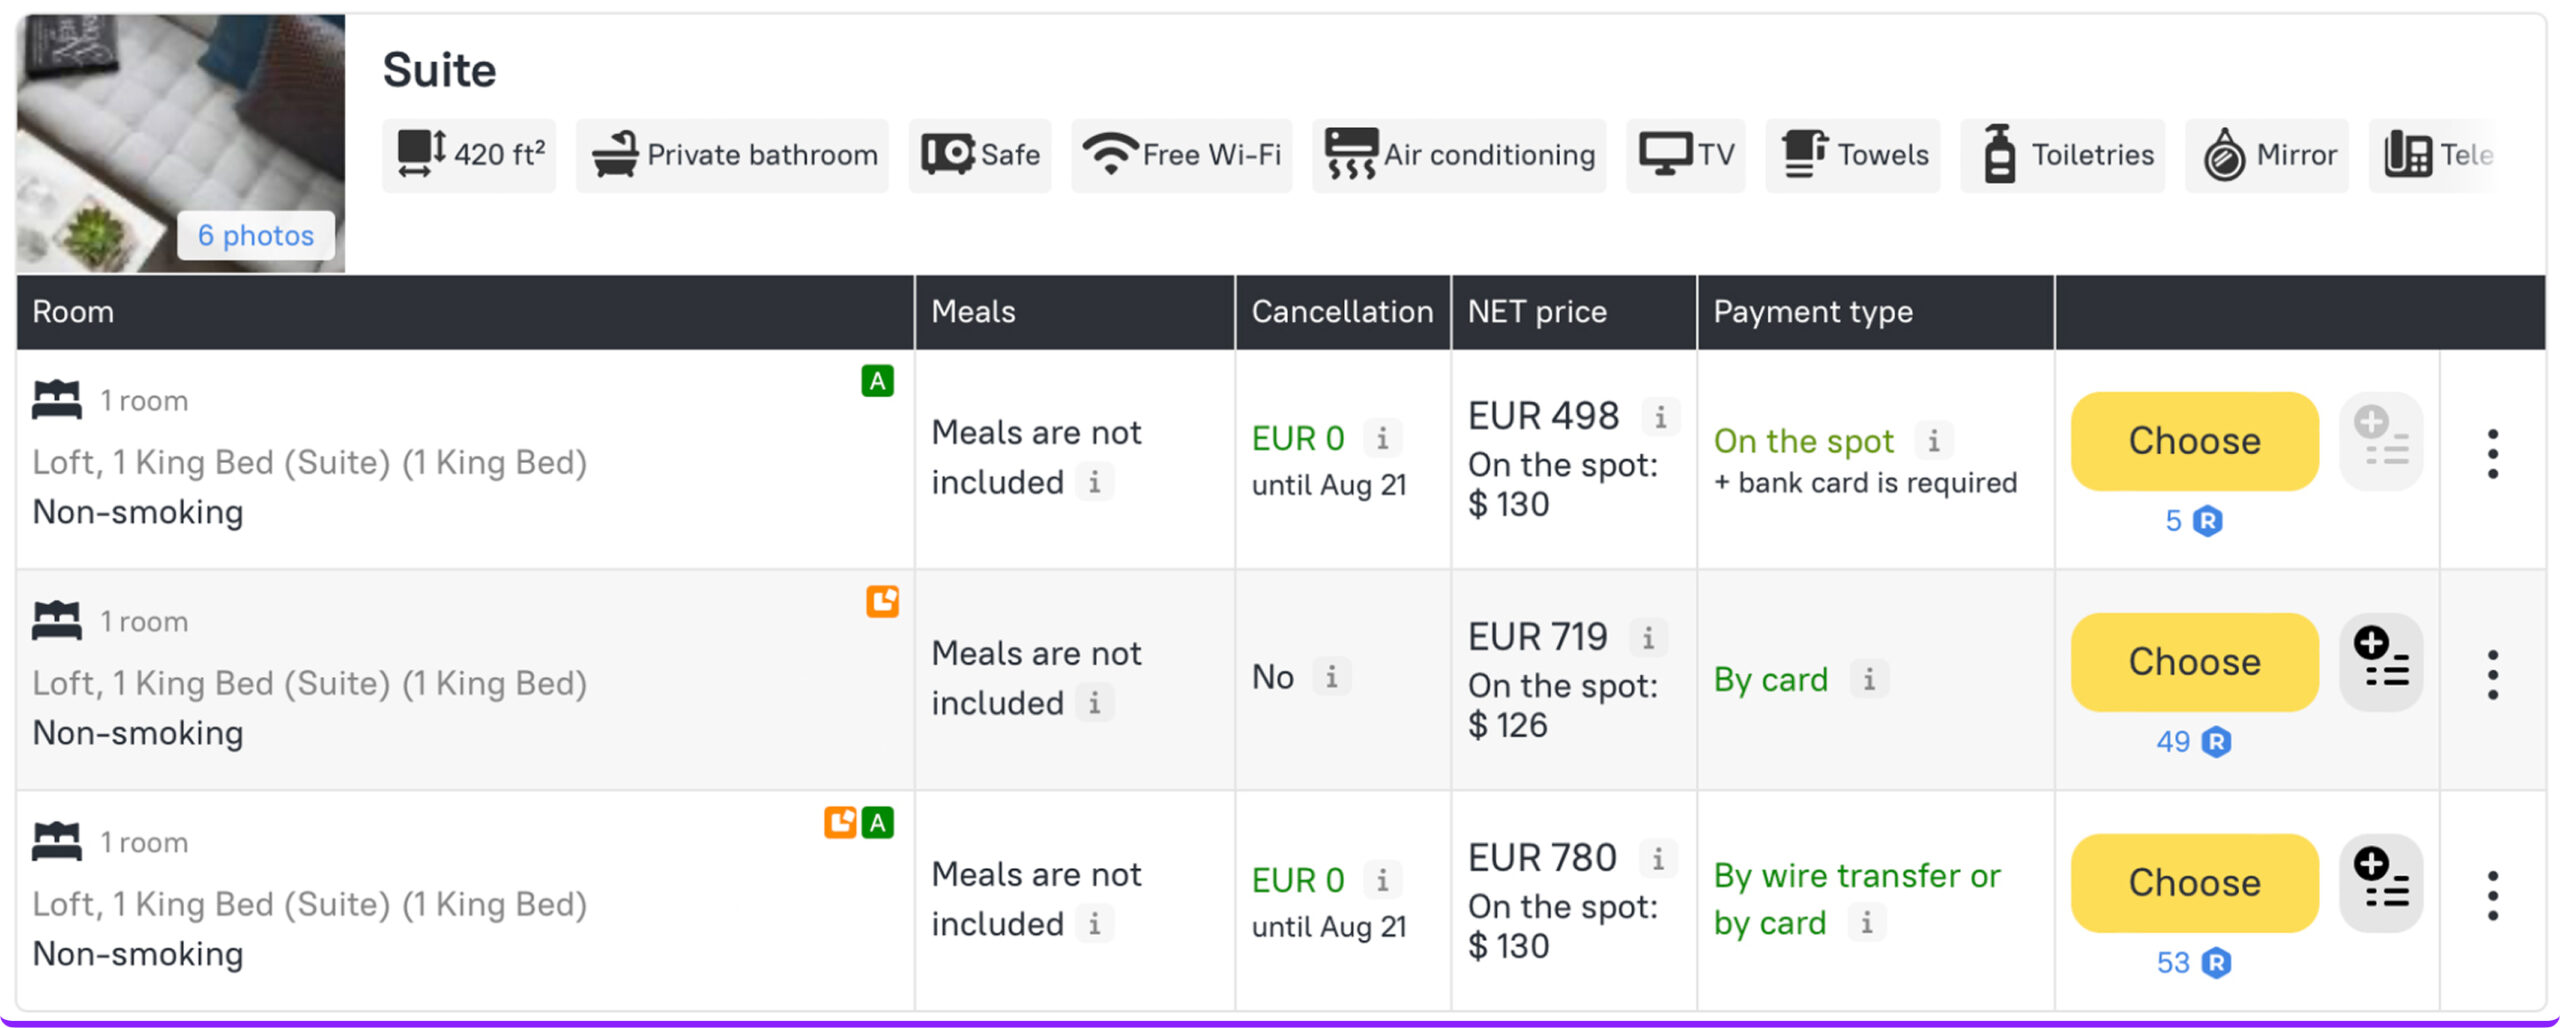
Task: Open the 6 photos link
Action: tap(256, 236)
